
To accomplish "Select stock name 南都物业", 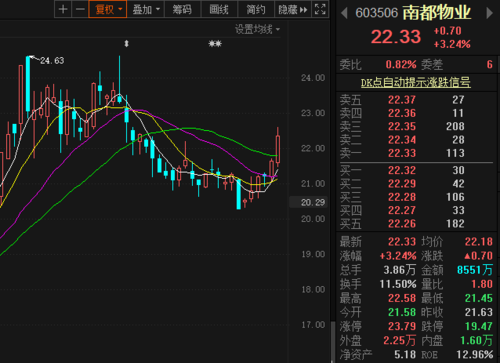I will coord(437,13).
